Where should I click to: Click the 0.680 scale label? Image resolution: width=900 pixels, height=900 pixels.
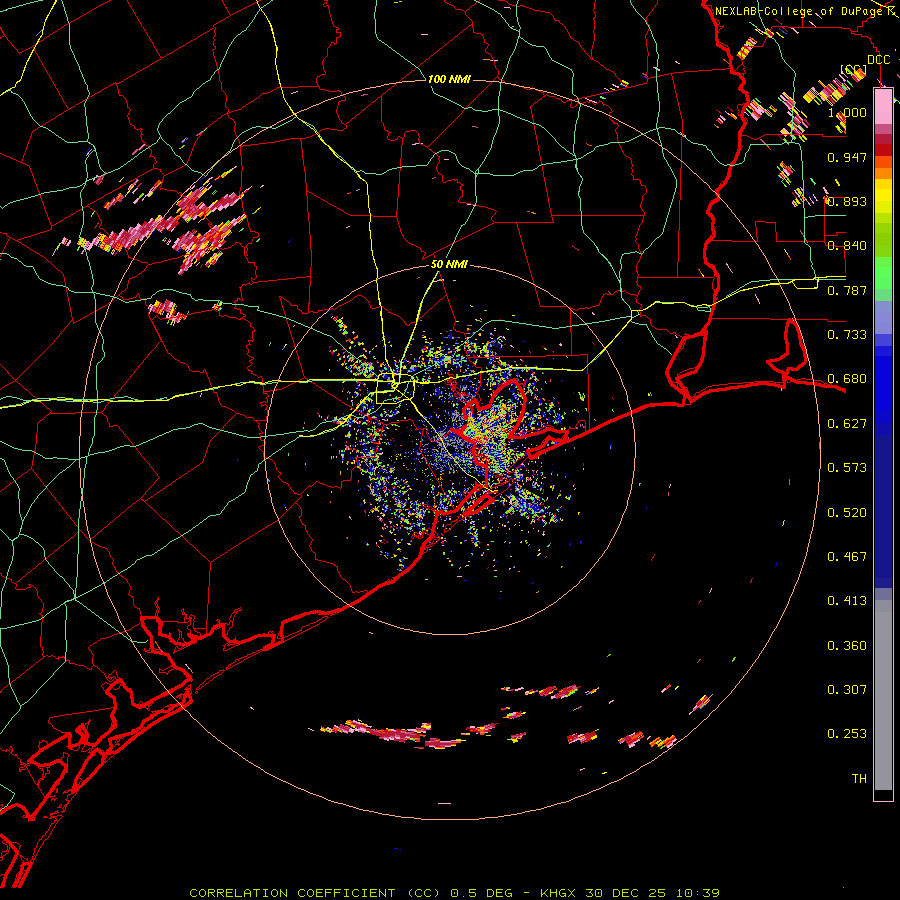(847, 379)
